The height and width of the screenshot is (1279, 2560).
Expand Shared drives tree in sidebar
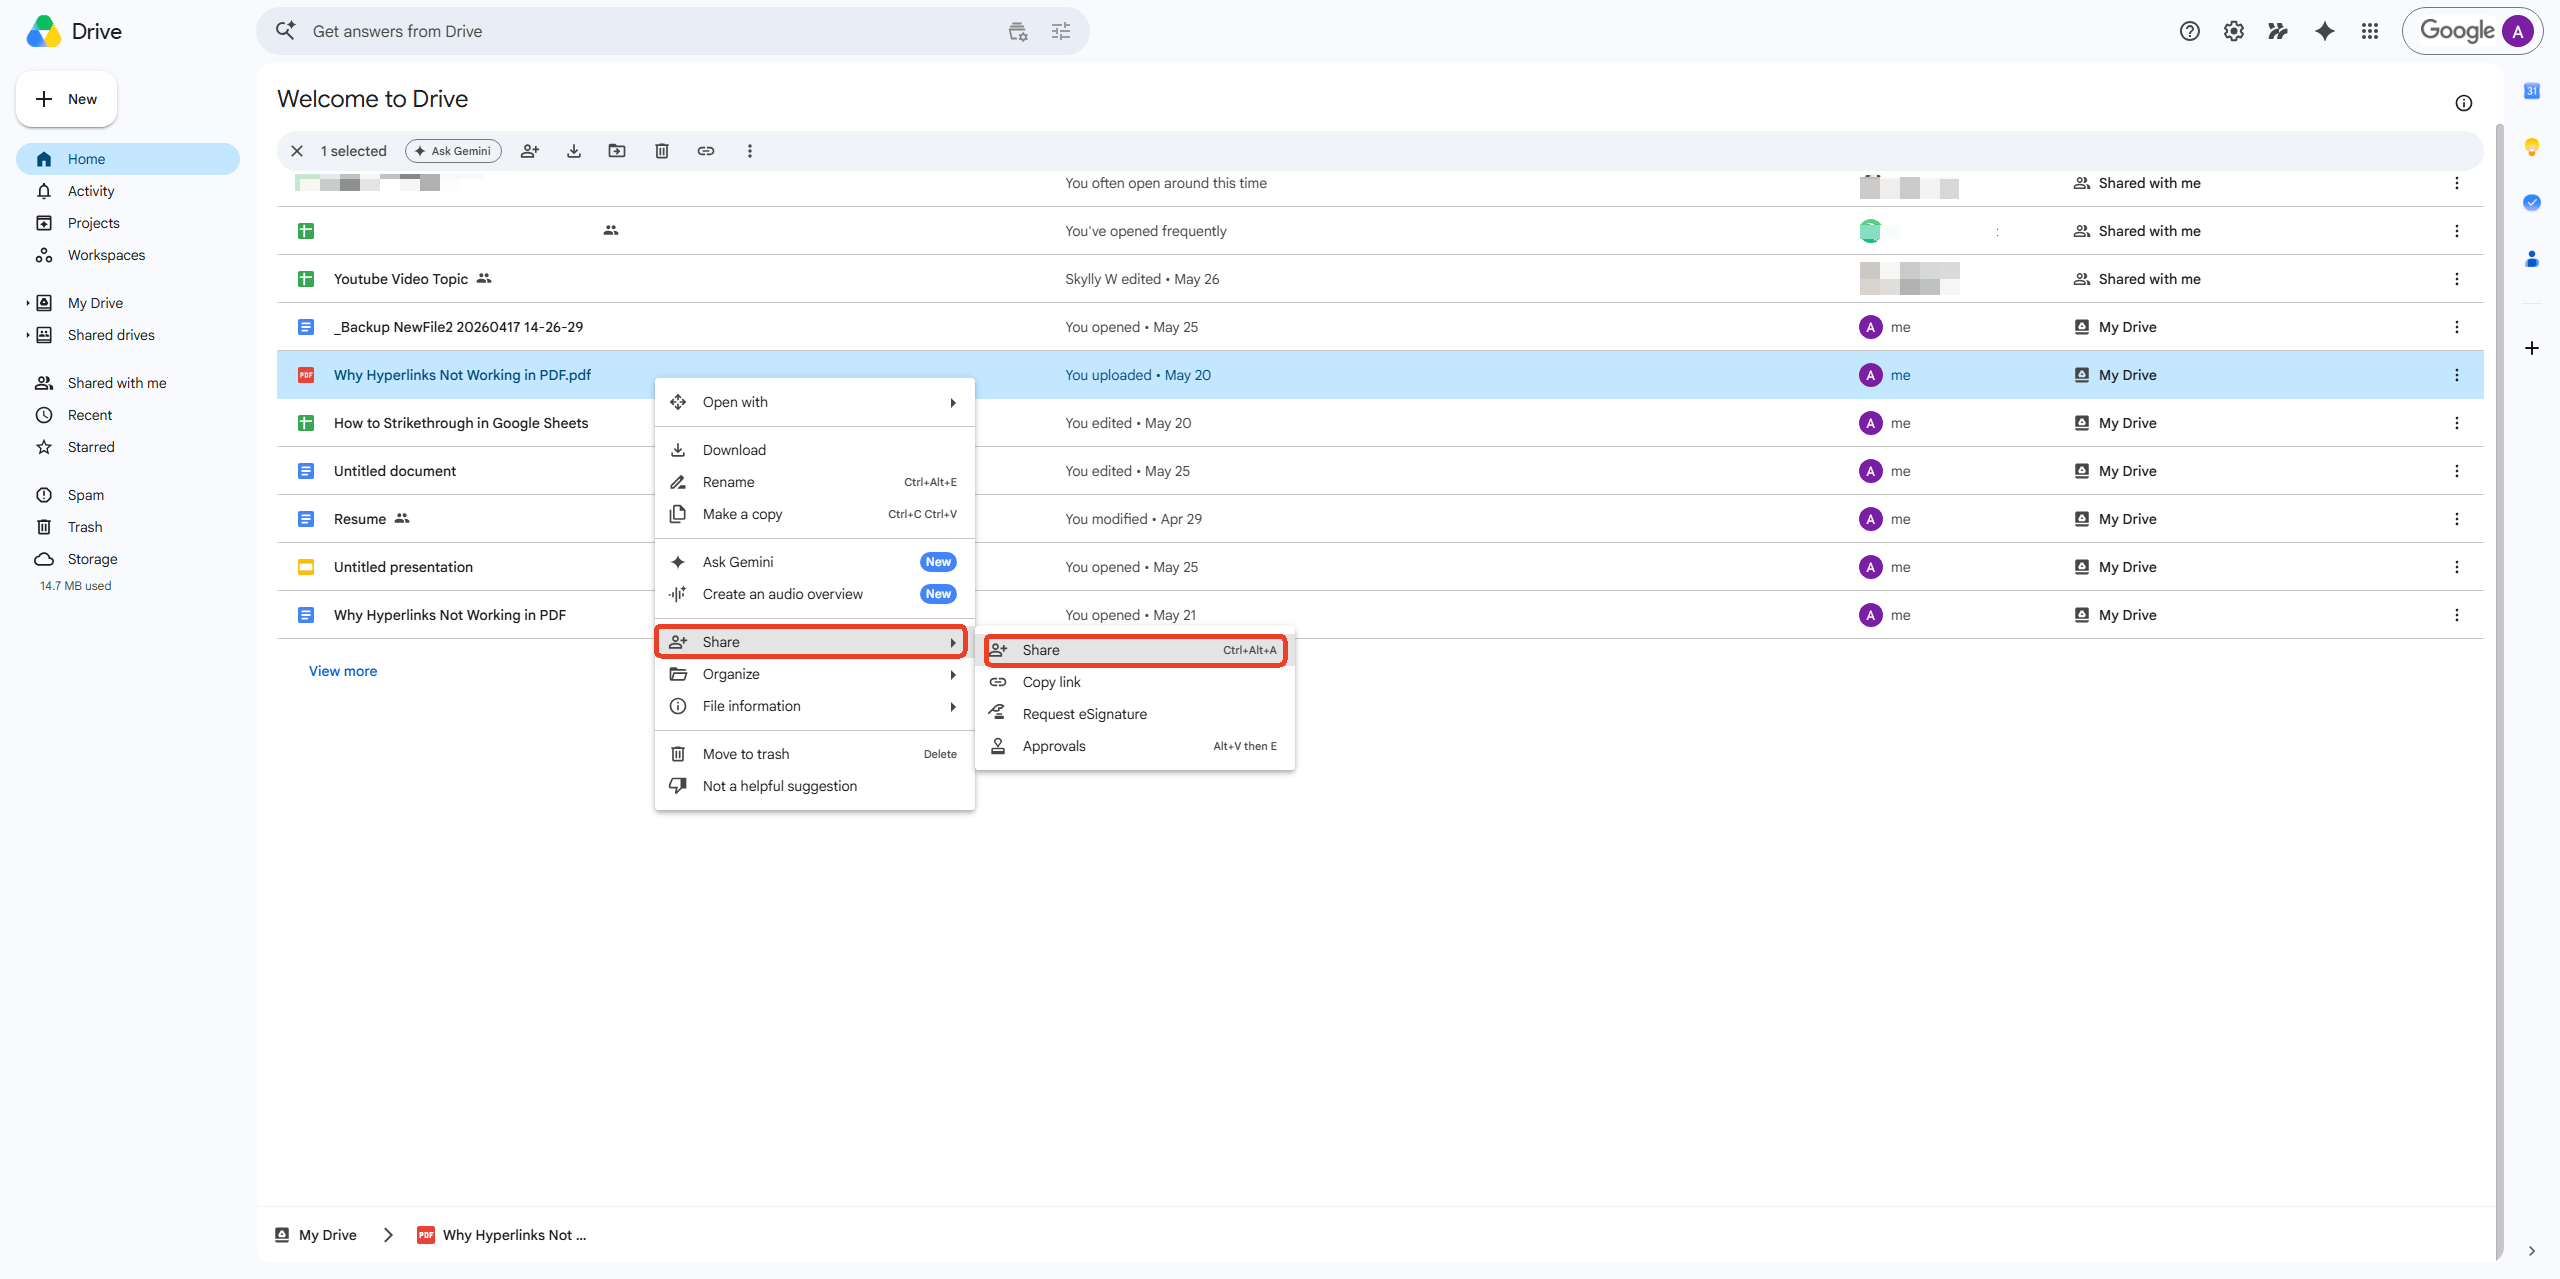click(x=27, y=335)
